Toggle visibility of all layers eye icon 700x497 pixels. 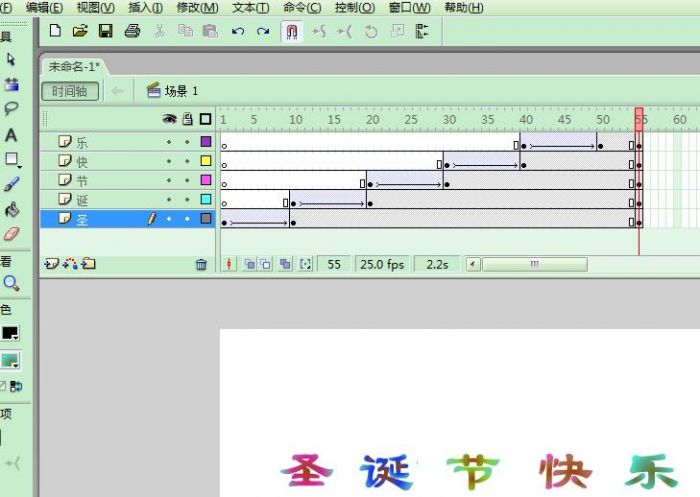169,119
